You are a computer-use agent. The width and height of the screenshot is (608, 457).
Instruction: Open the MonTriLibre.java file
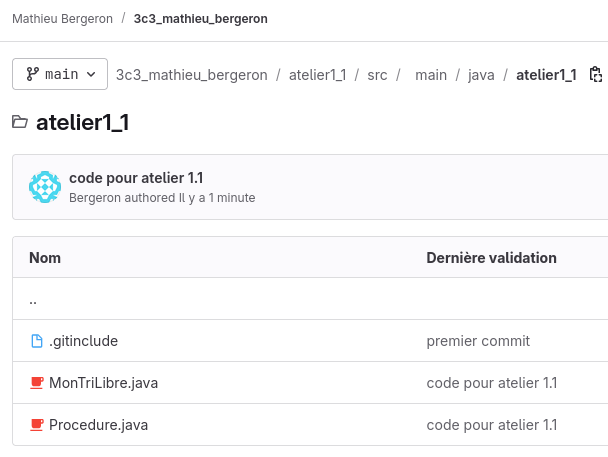104,383
